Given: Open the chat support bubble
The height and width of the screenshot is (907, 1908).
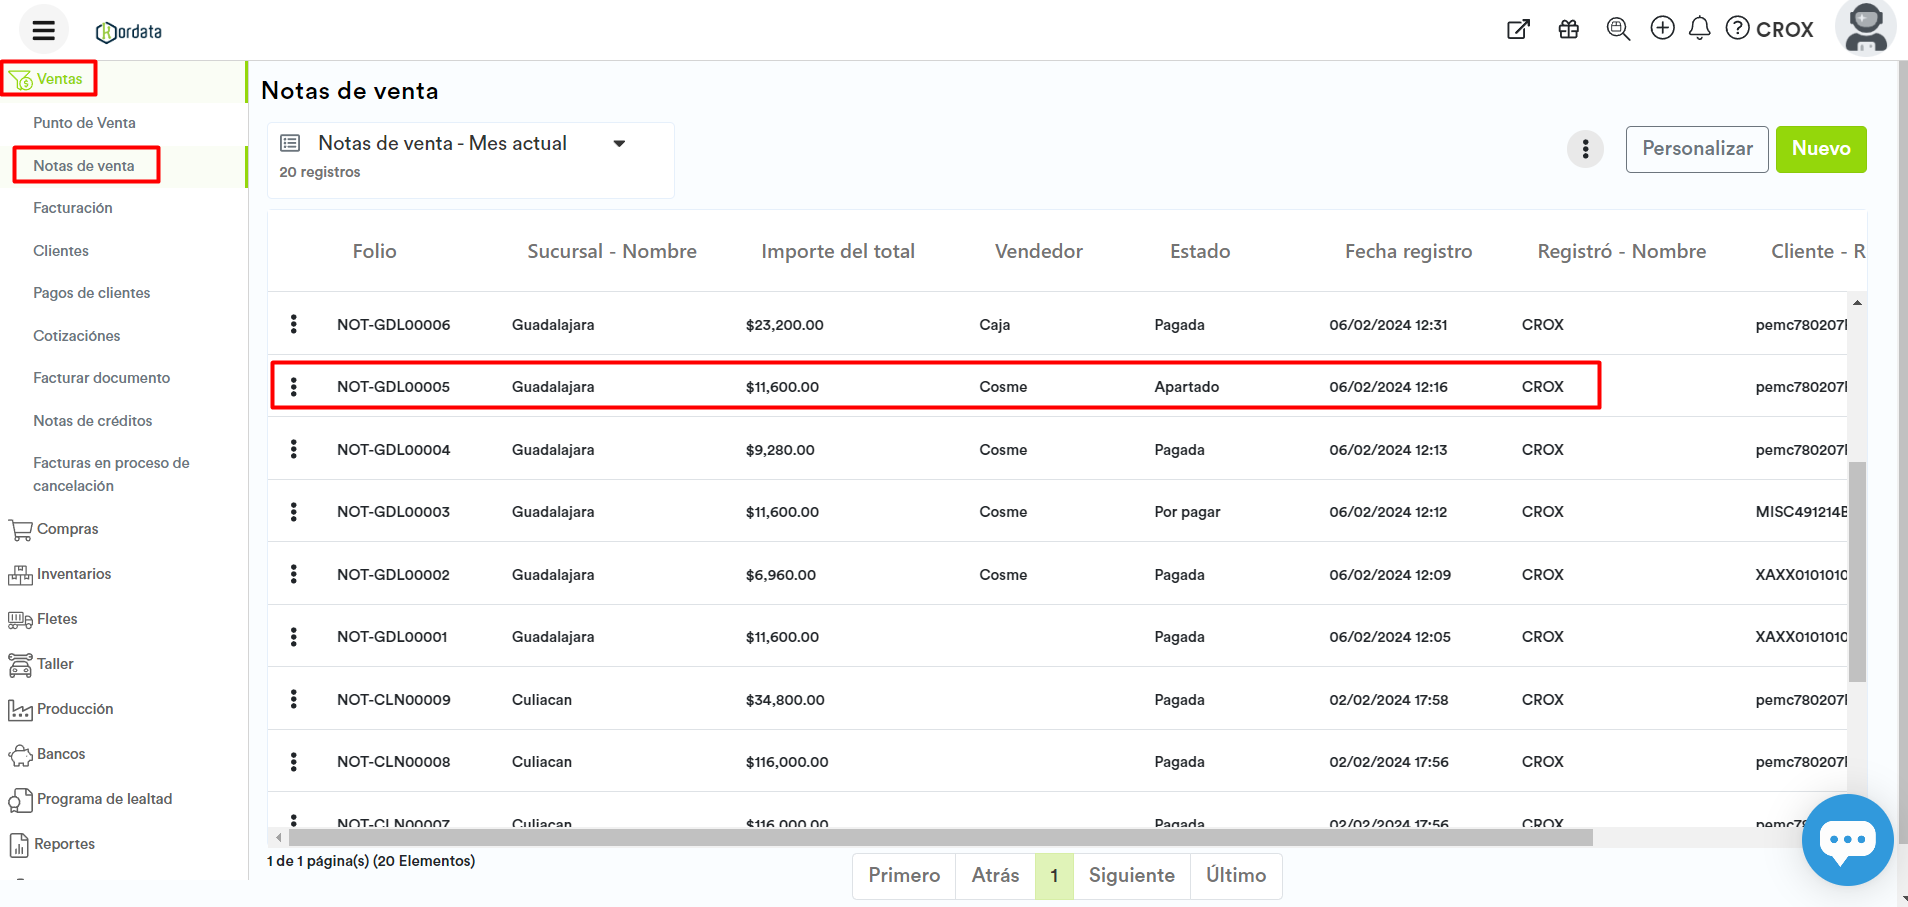Looking at the screenshot, I should [1846, 840].
